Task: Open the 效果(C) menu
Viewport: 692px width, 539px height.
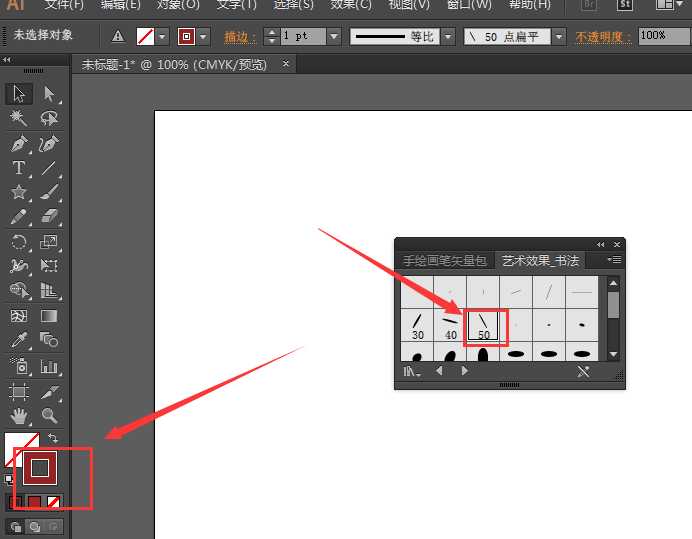Action: pyautogui.click(x=351, y=5)
